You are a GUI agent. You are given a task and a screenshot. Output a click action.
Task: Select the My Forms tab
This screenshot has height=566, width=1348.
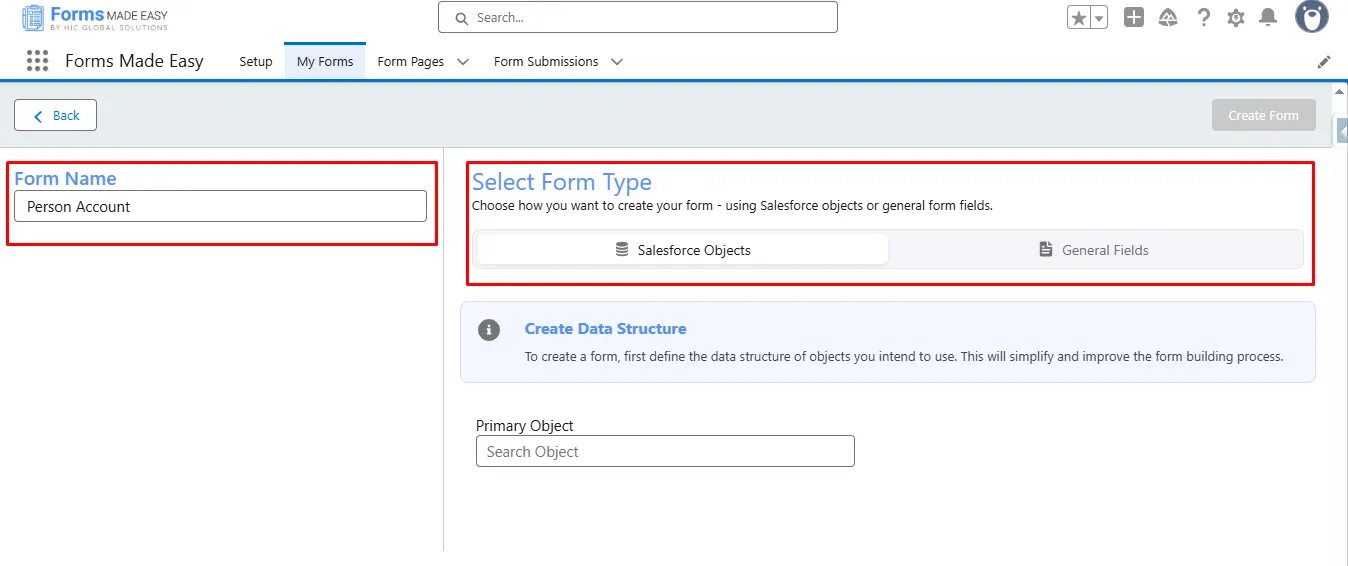point(325,62)
